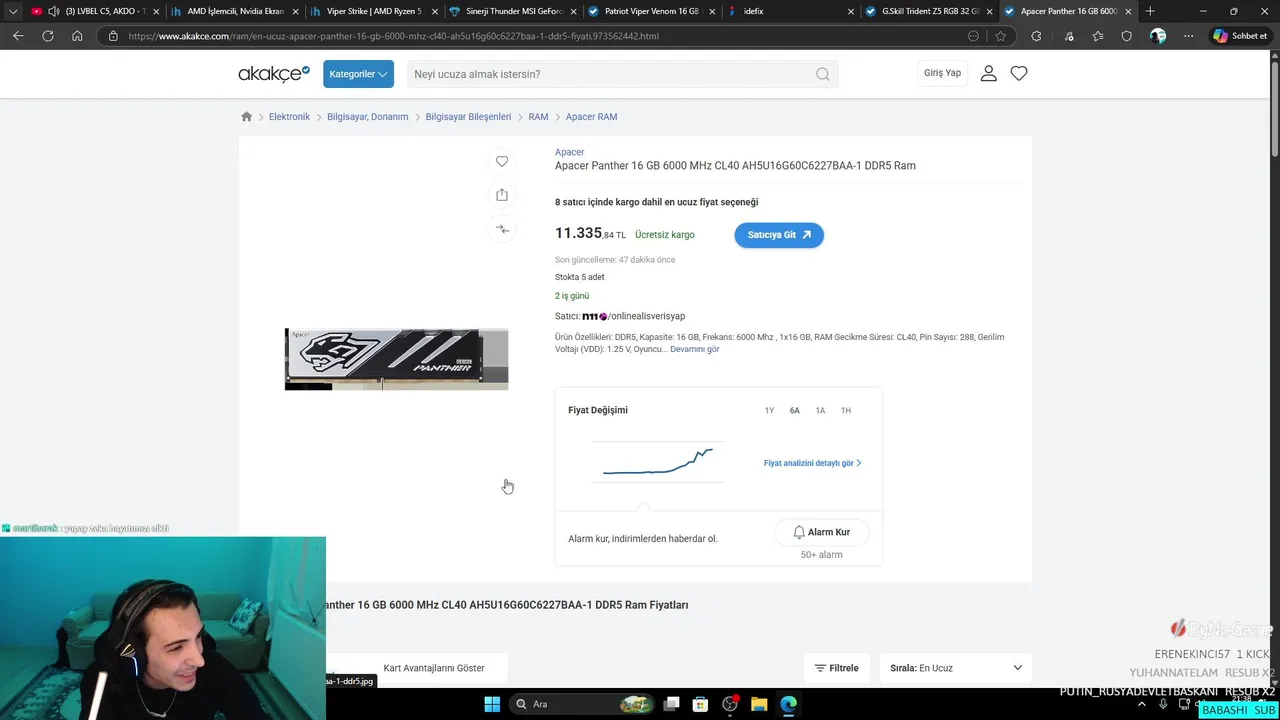This screenshot has width=1280, height=720.
Task: Select the 1A price history range
Action: [820, 411]
